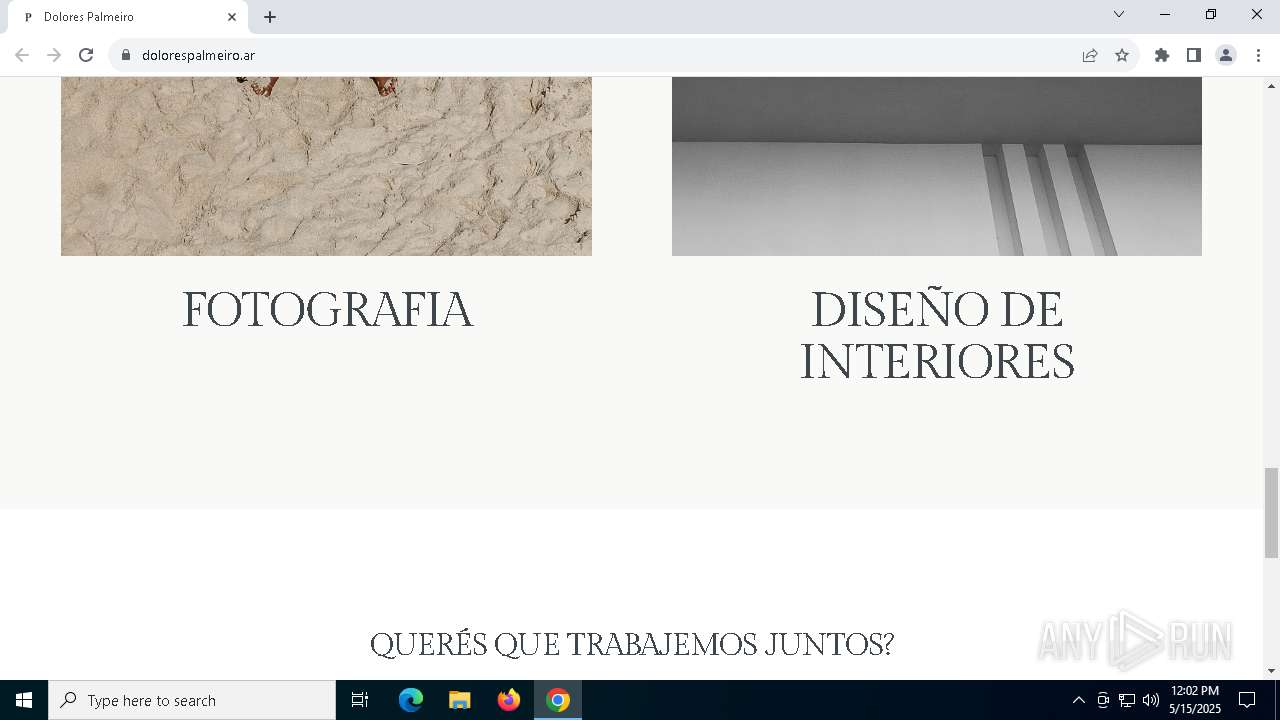The width and height of the screenshot is (1280, 720).
Task: Bookmark this page with the star icon
Action: (x=1122, y=55)
